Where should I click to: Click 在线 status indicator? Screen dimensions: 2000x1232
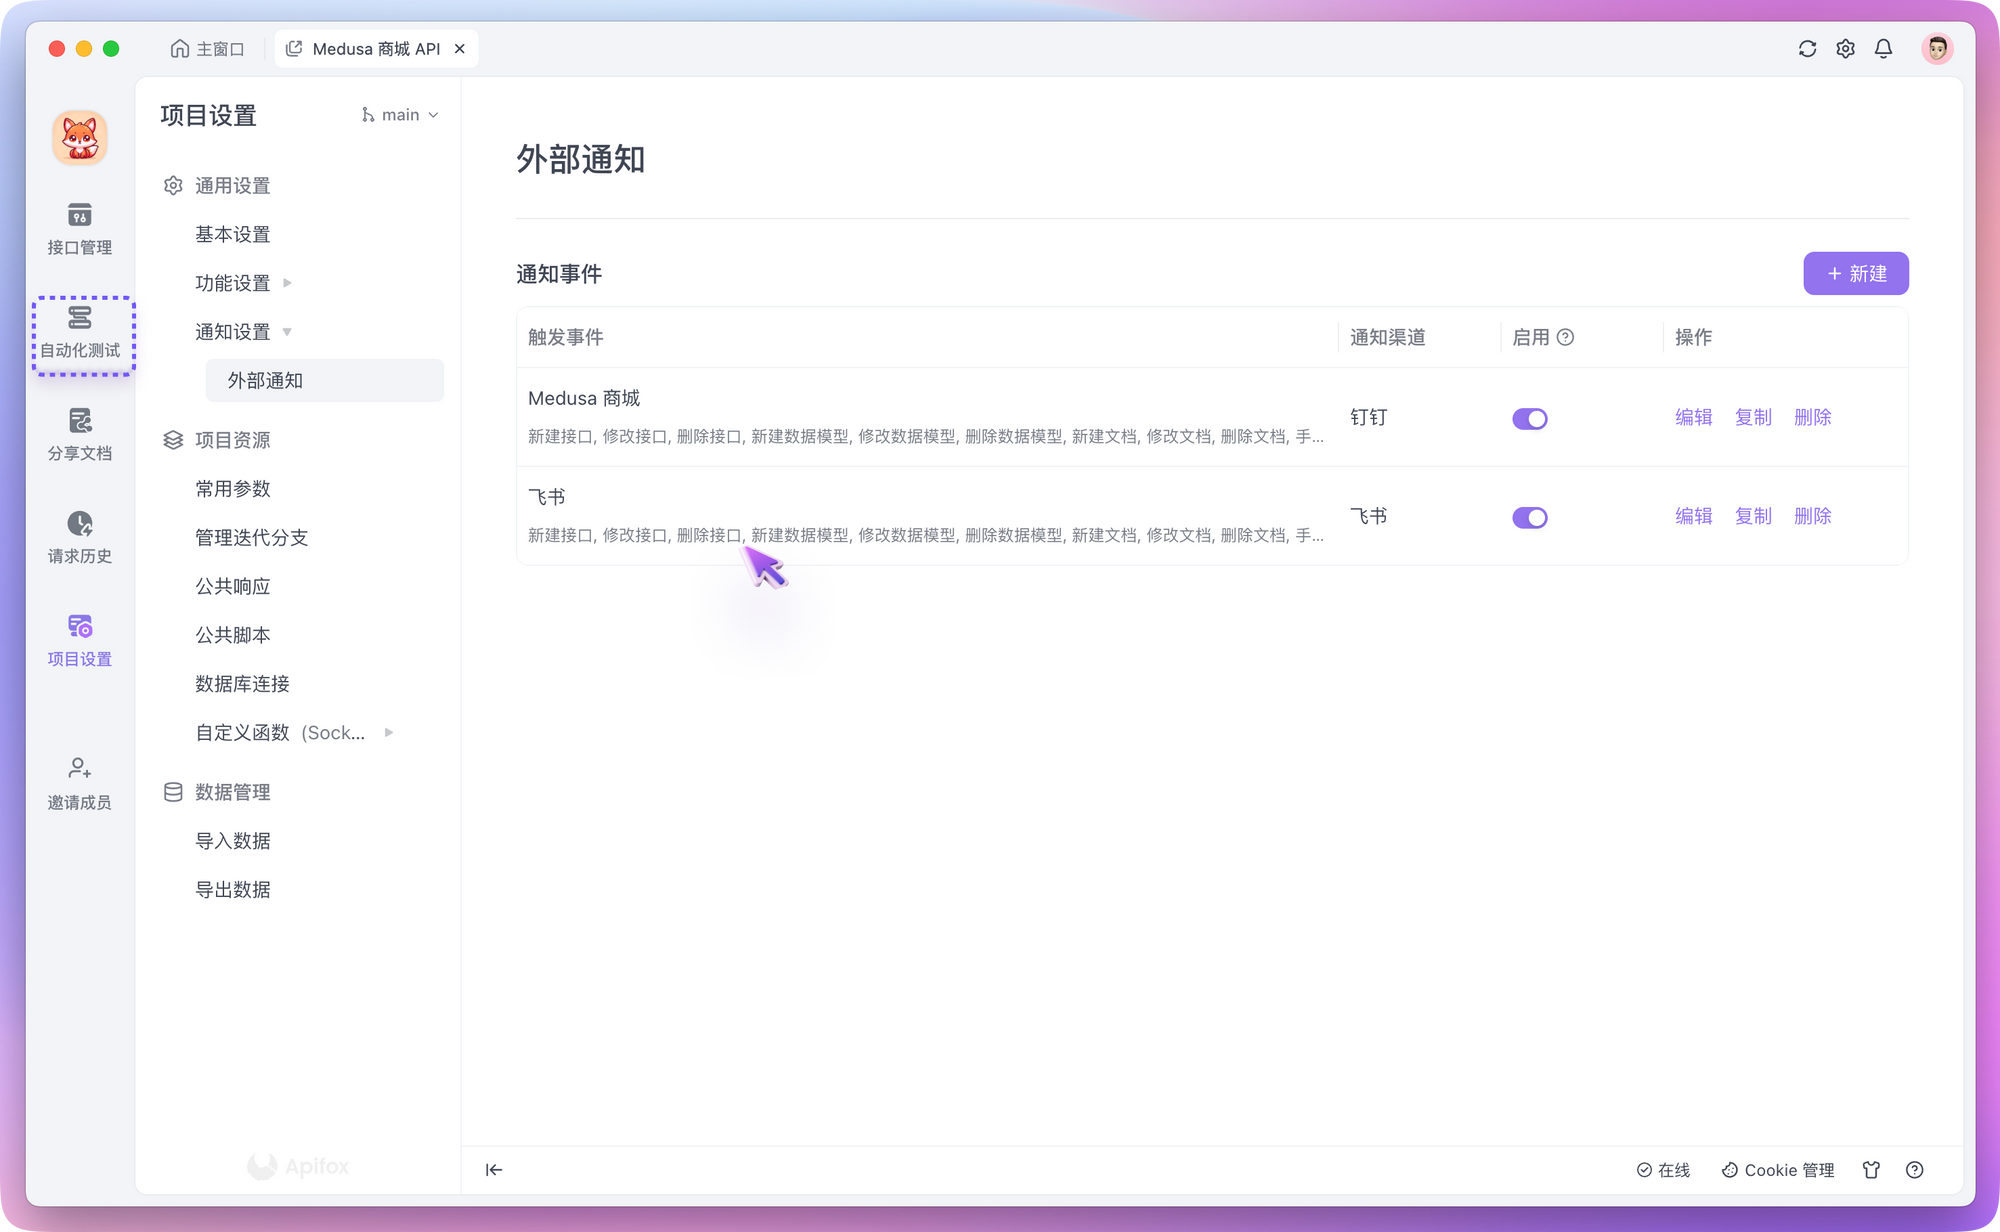[1663, 1170]
